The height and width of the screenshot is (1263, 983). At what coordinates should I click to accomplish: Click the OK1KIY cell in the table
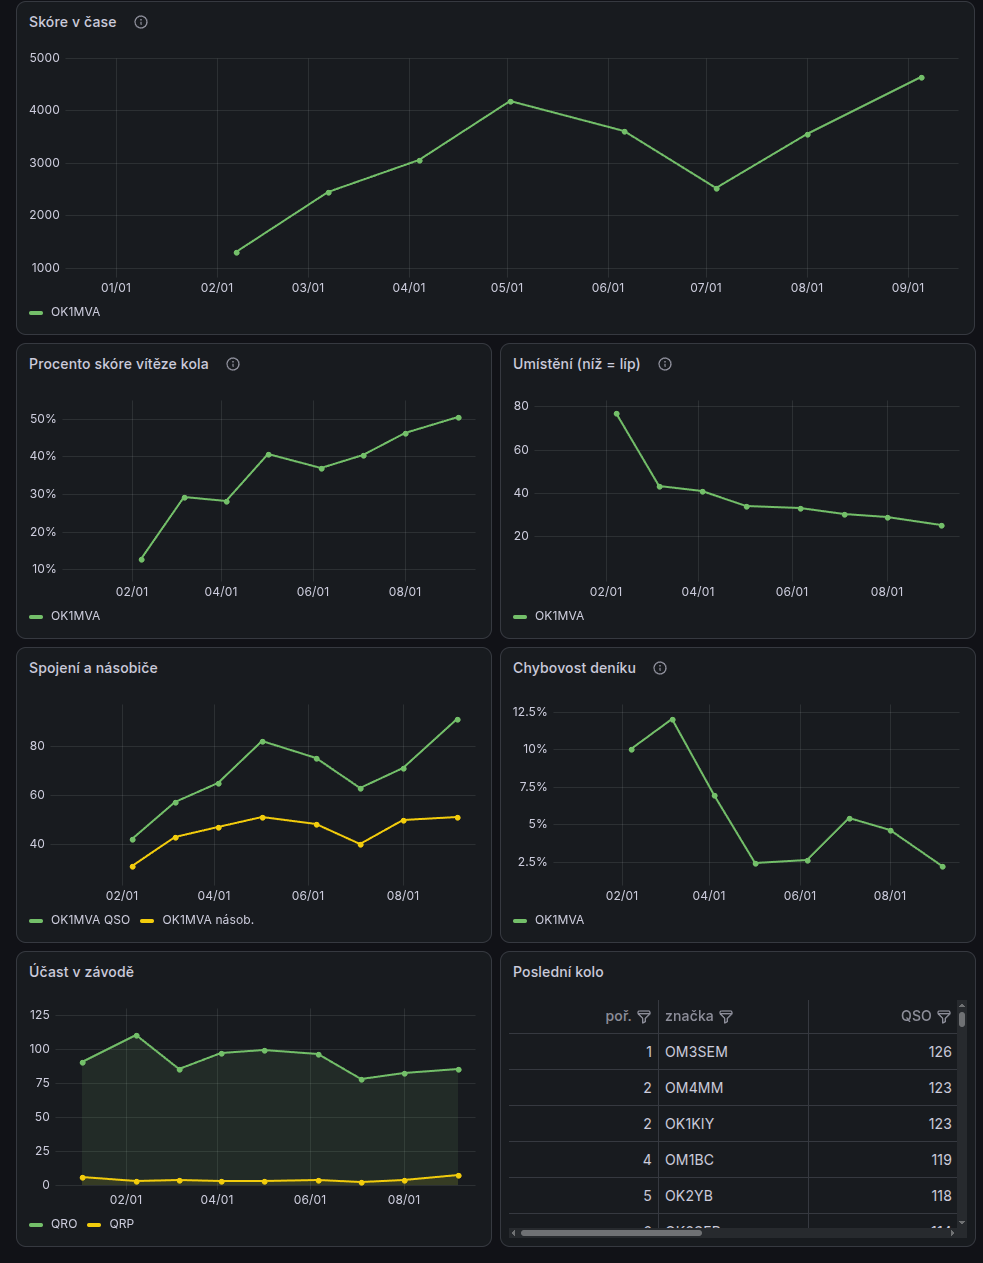click(733, 1124)
